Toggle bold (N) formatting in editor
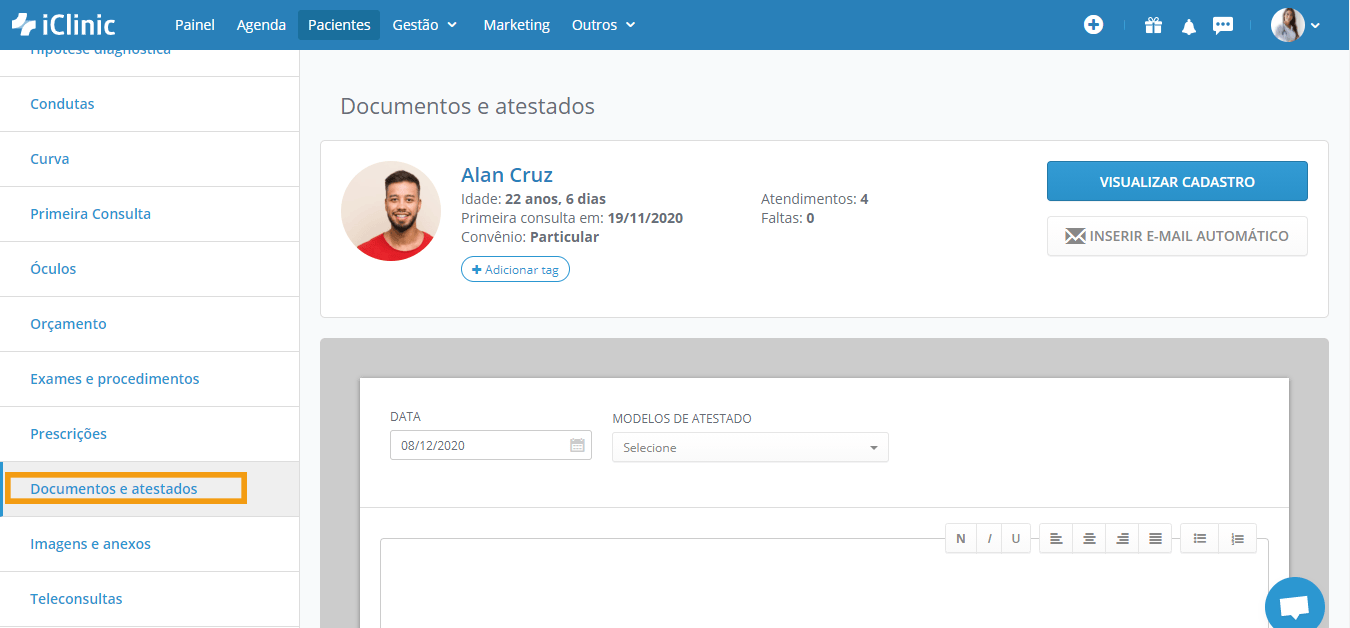Viewport: 1350px width, 628px height. (x=960, y=539)
